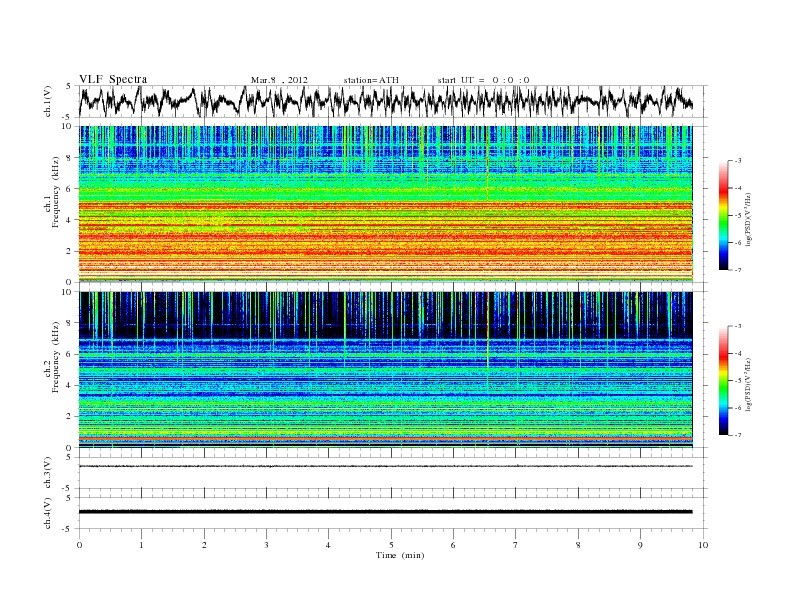Click the "Mar.8 , 2012" date label
The width and height of the screenshot is (792, 612).
tap(279, 80)
